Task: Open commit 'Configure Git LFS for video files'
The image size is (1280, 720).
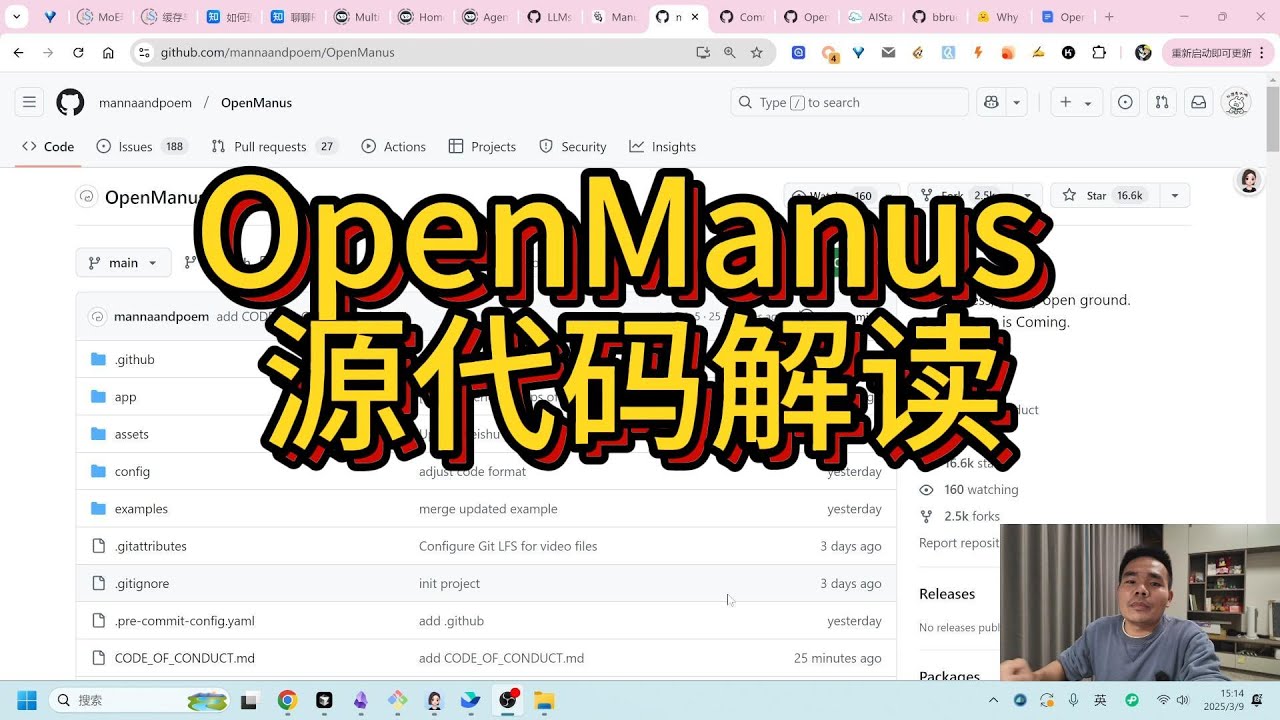Action: (508, 546)
